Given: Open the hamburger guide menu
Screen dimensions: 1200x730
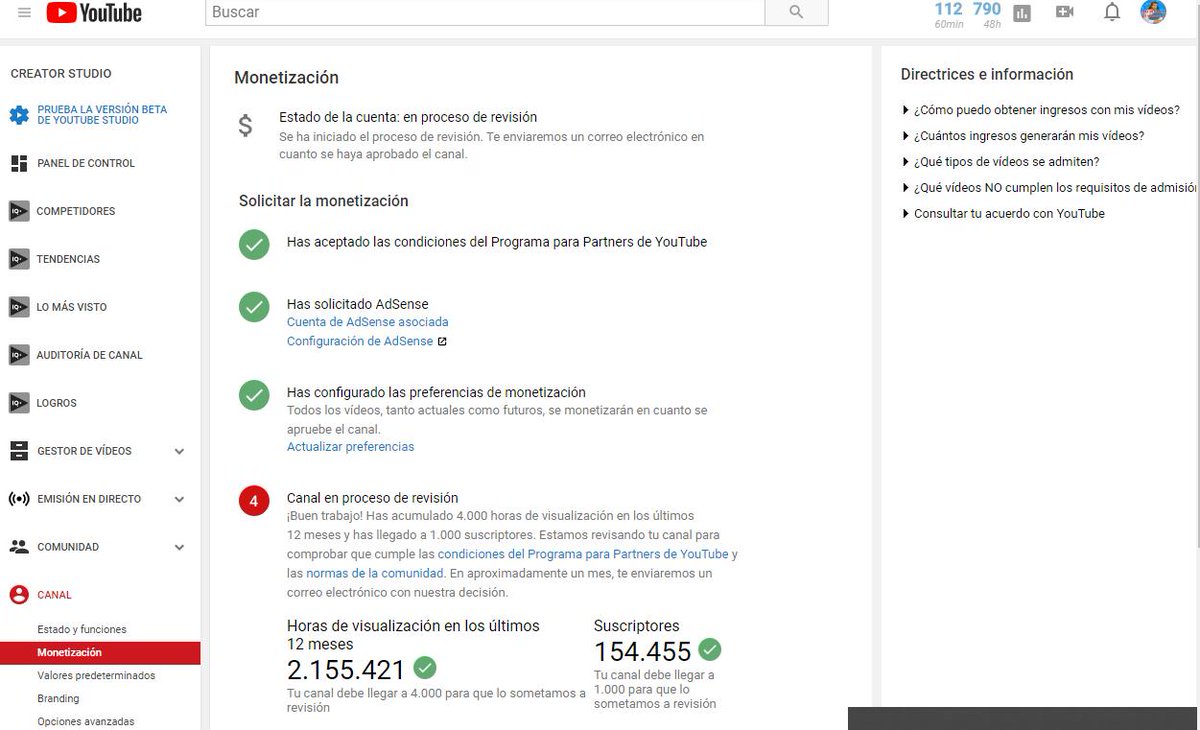Looking at the screenshot, I should click(x=24, y=12).
